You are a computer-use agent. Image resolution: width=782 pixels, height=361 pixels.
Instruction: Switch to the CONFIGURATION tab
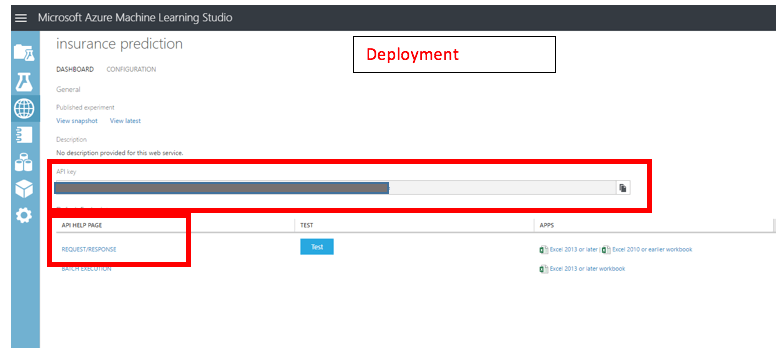click(131, 69)
